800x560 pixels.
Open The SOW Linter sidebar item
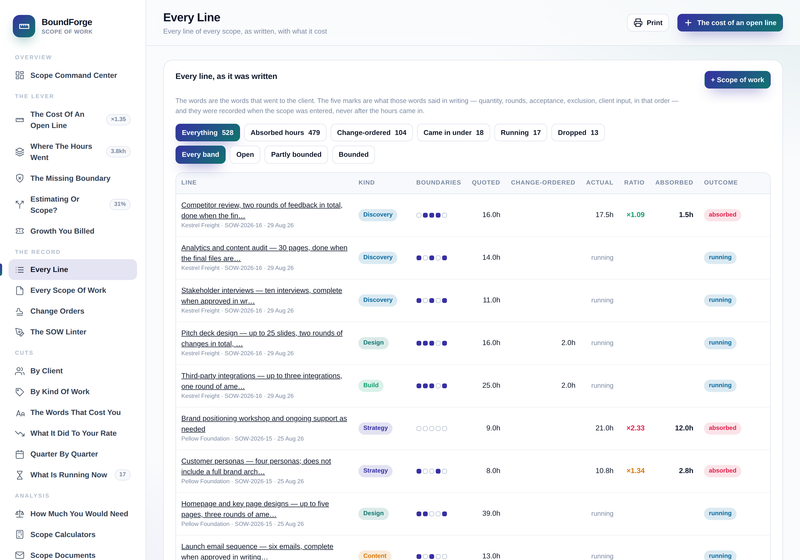tap(73, 332)
